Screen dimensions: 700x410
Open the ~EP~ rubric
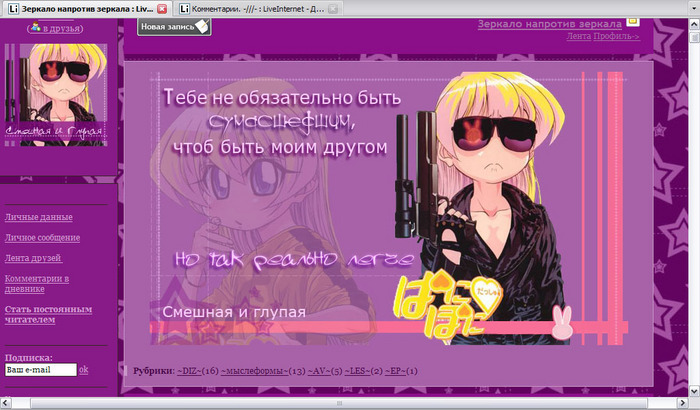point(396,371)
